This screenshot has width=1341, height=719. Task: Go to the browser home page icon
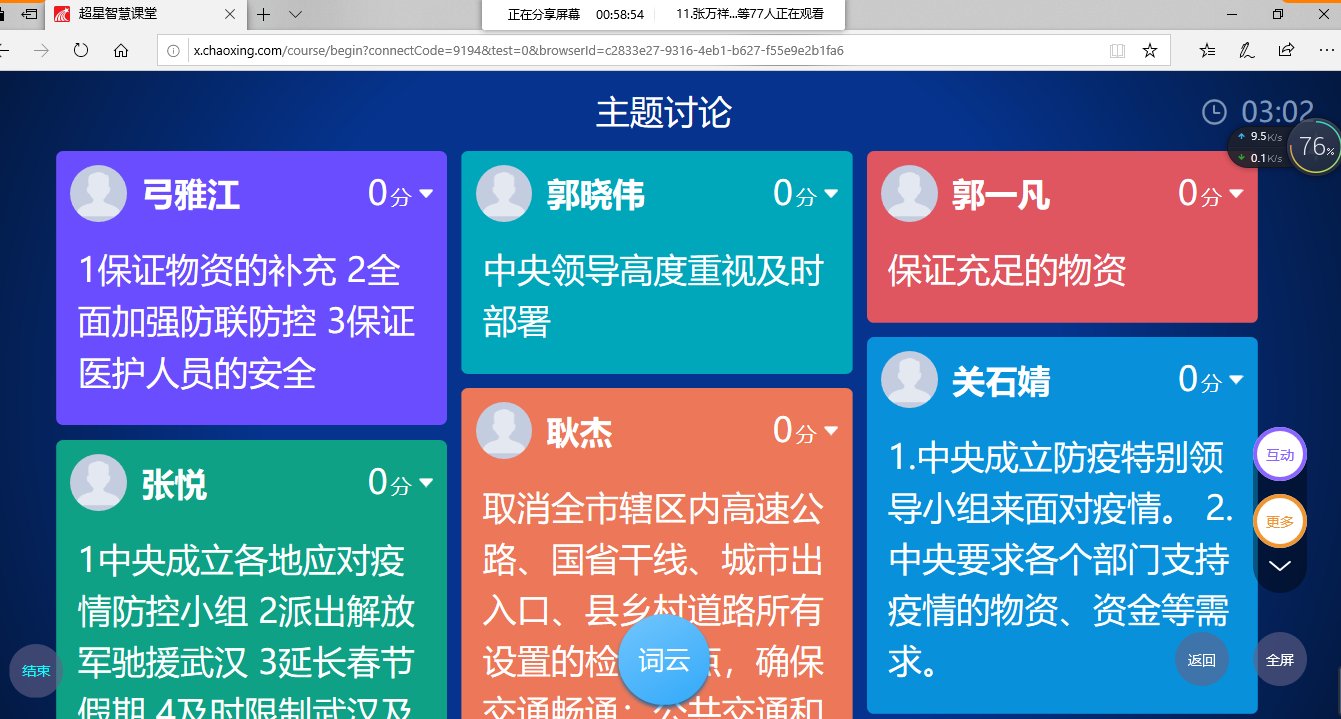121,50
